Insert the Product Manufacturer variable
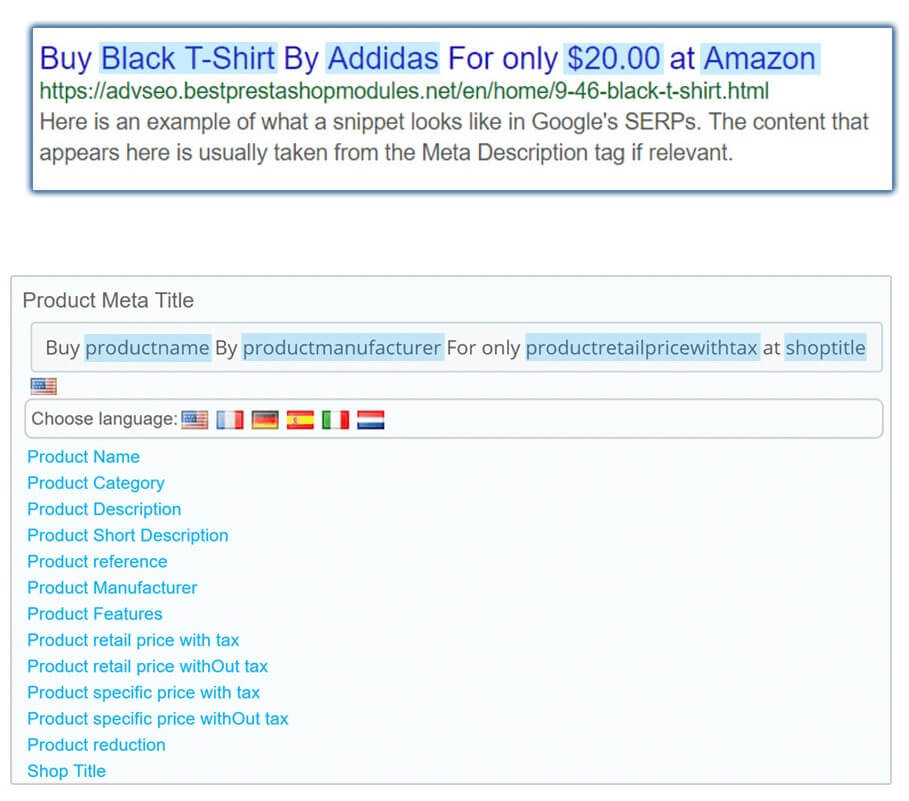This screenshot has width=909, height=801. click(112, 587)
